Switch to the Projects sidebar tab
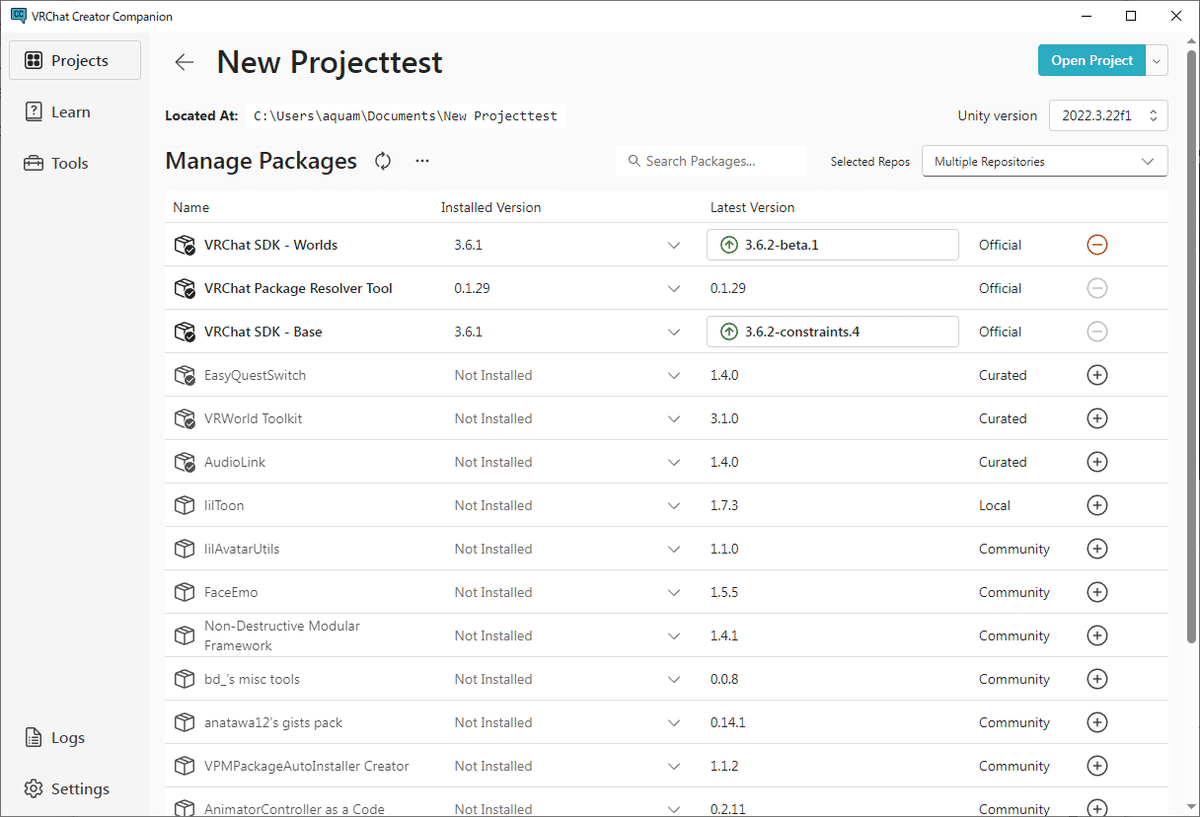The width and height of the screenshot is (1200, 817). tap(75, 61)
